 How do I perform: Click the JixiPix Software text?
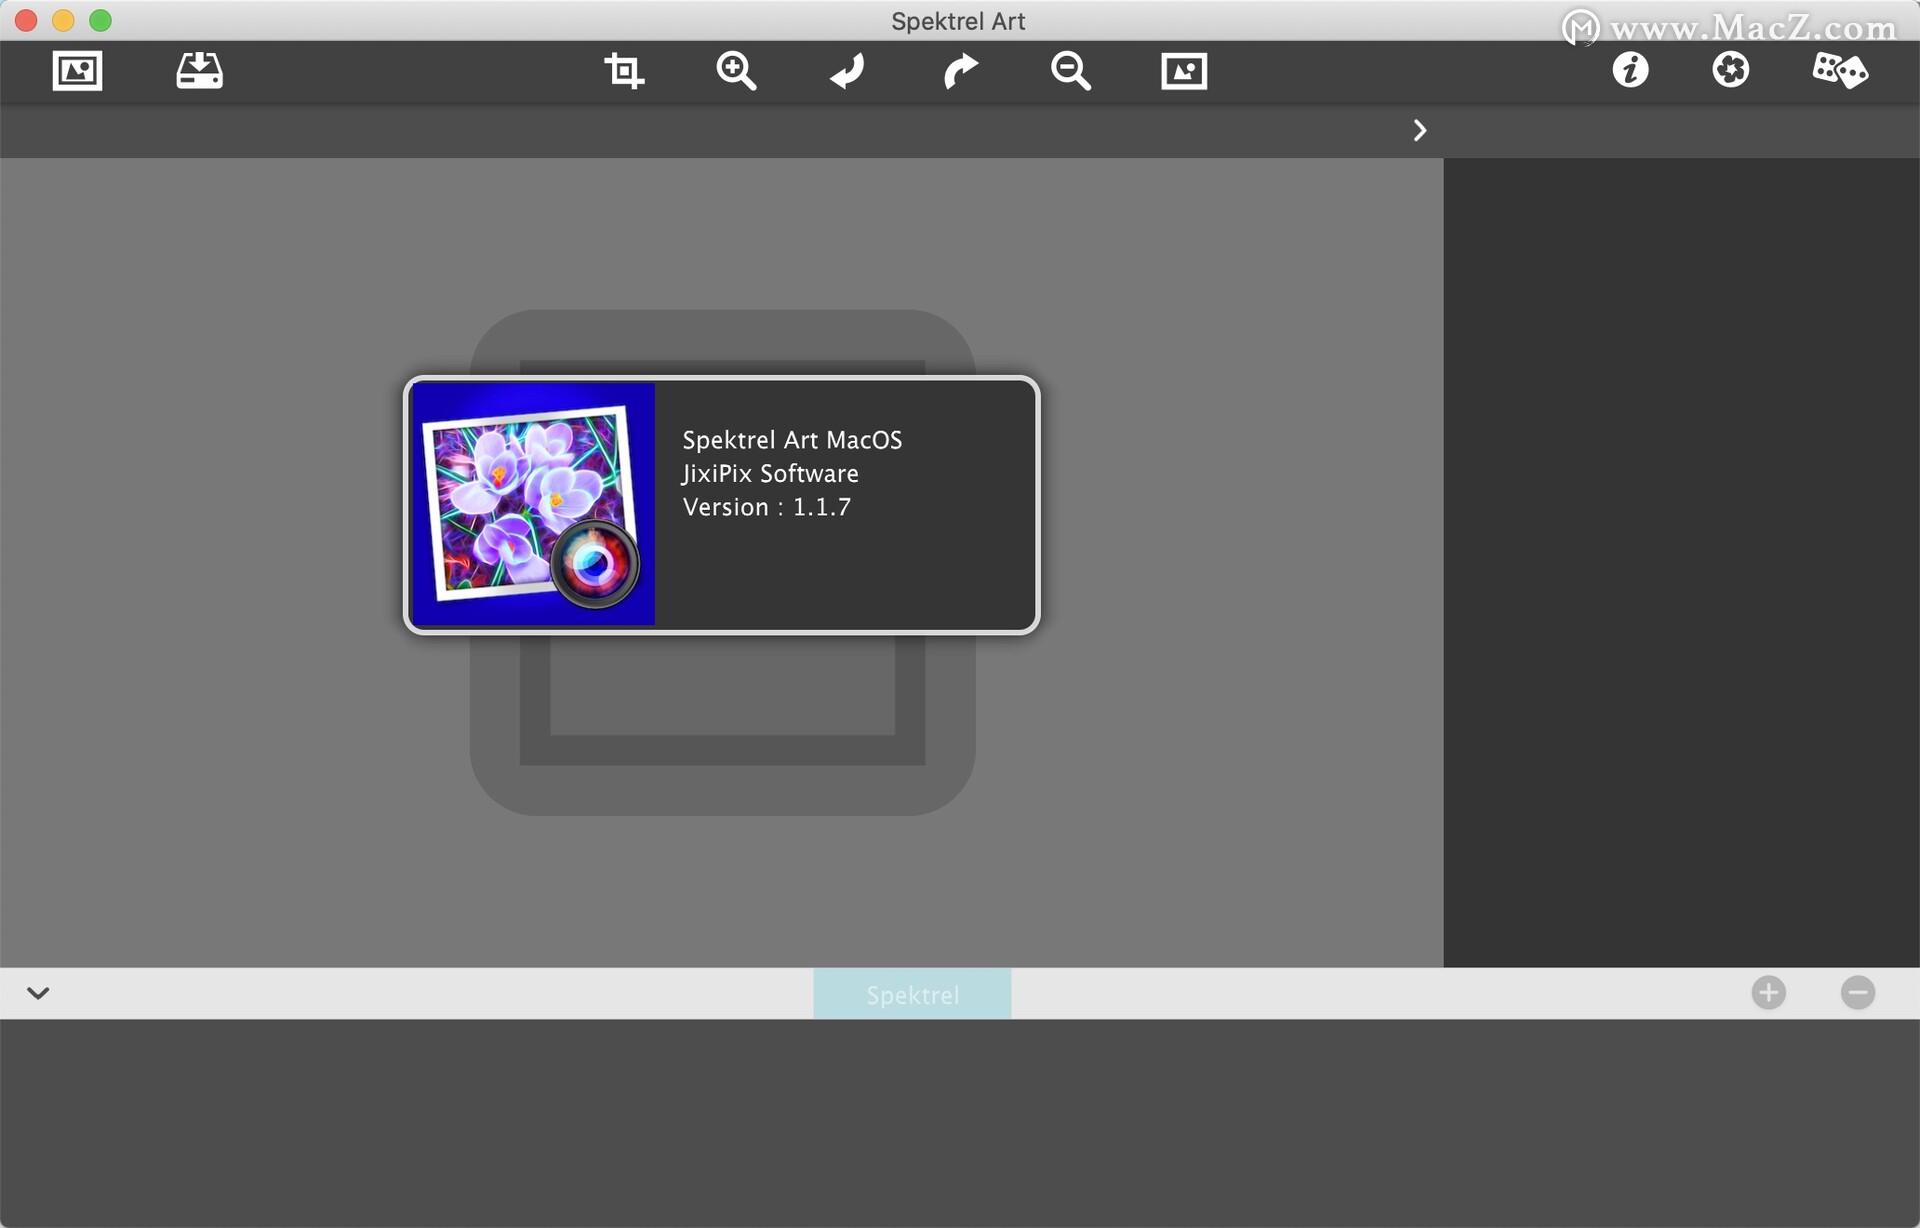click(x=770, y=473)
